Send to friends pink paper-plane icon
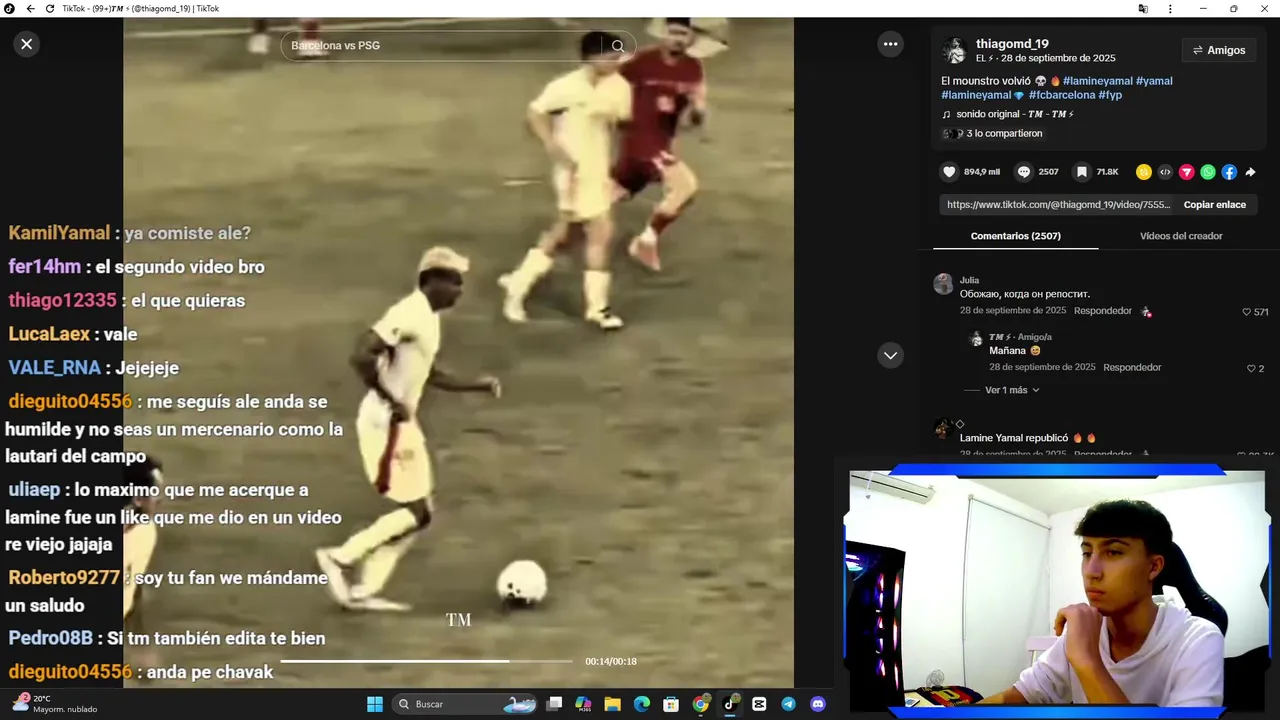 [1187, 172]
